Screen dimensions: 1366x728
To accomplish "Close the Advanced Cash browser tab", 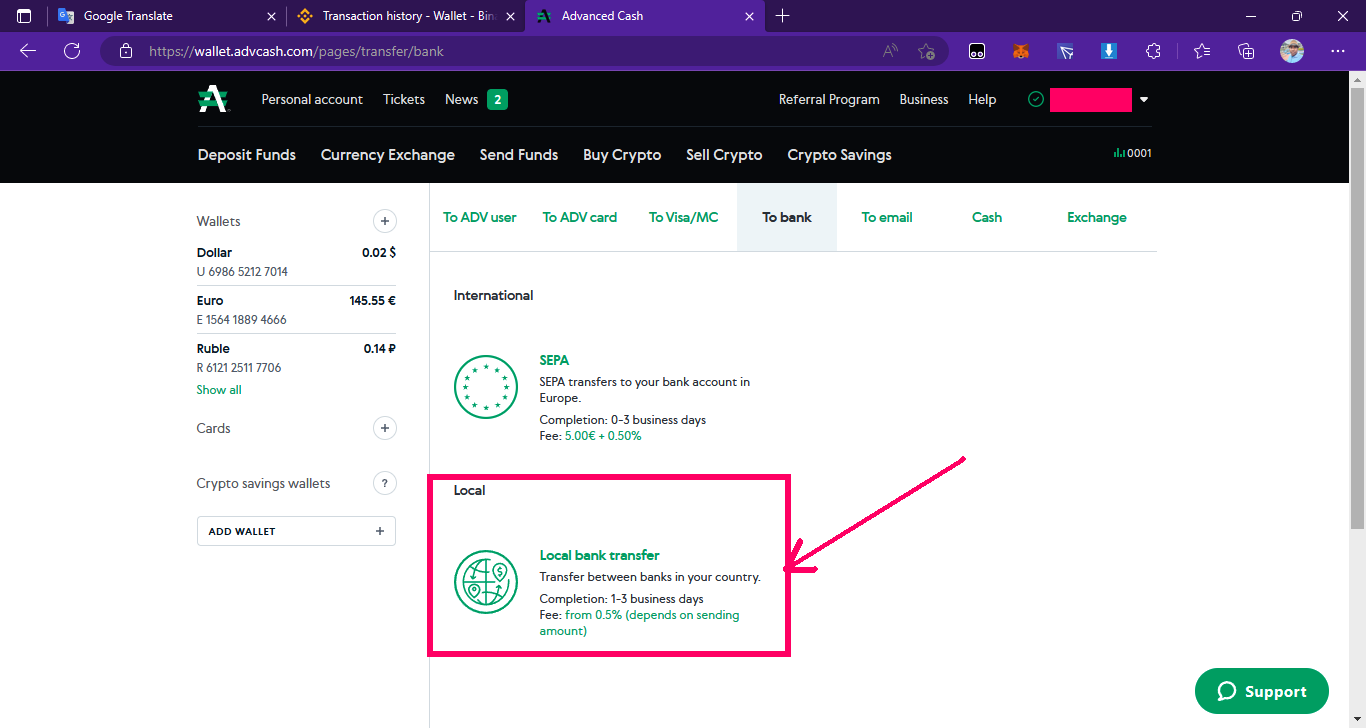I will coord(750,16).
